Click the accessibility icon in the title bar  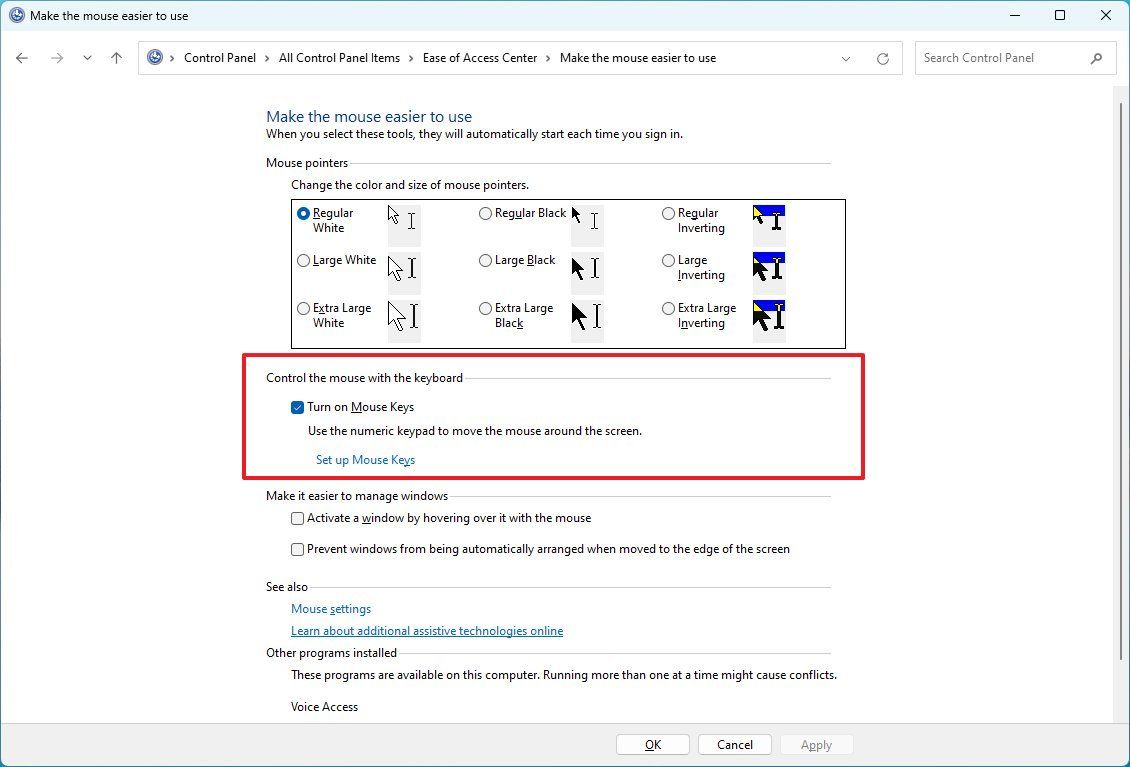click(15, 15)
